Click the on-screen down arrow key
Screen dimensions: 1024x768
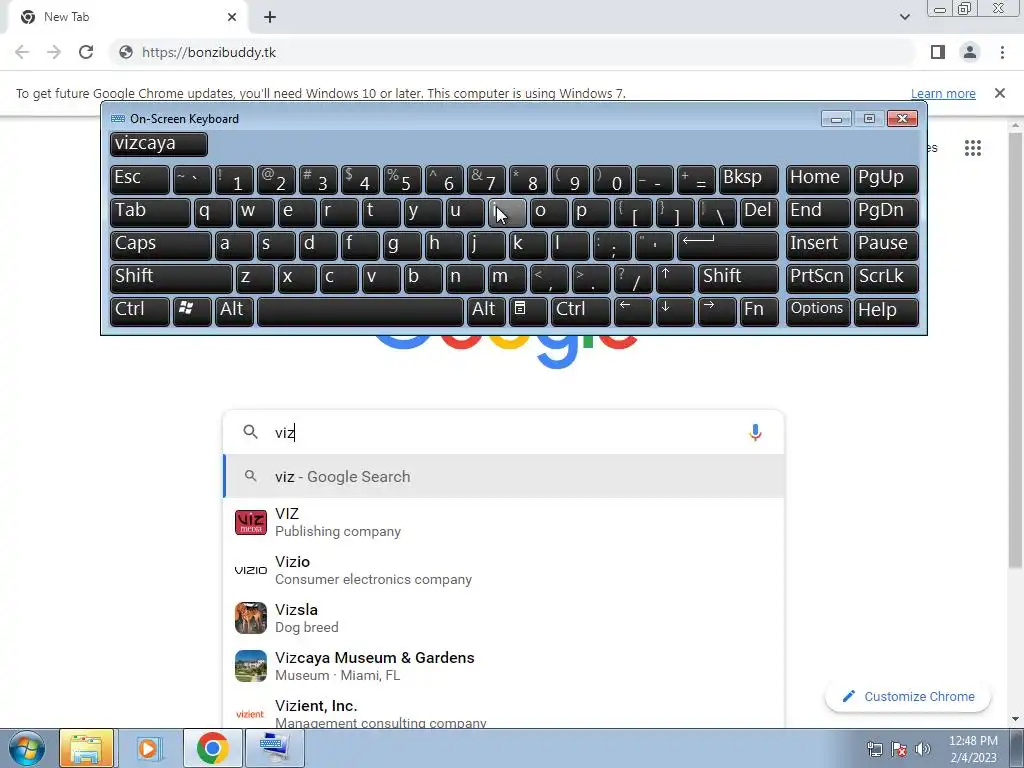(x=675, y=311)
